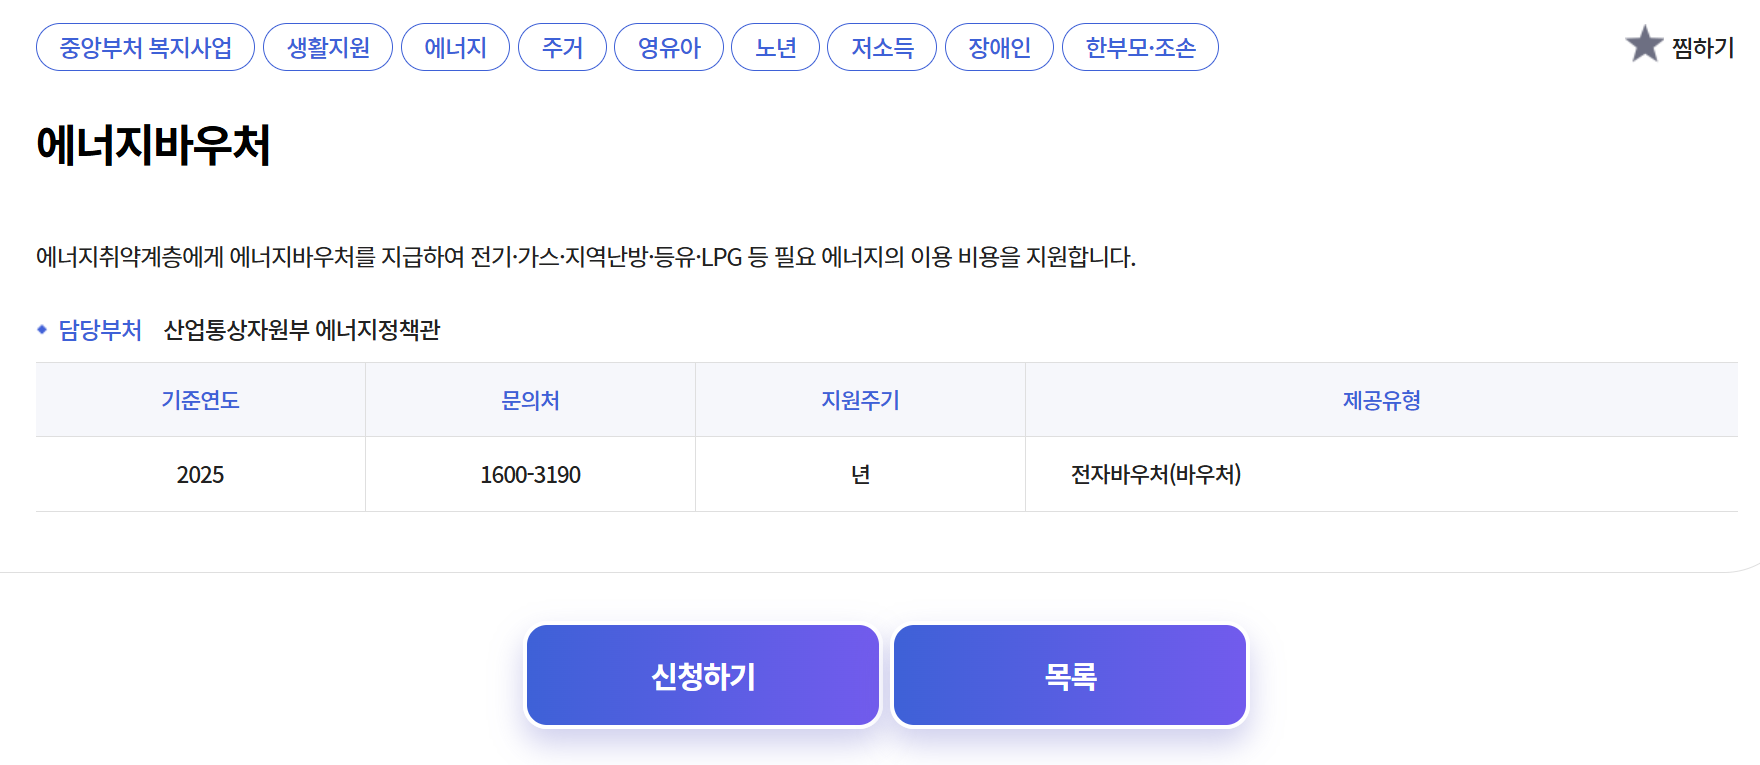
Task: Go back with the 목록 button
Action: coord(1070,676)
